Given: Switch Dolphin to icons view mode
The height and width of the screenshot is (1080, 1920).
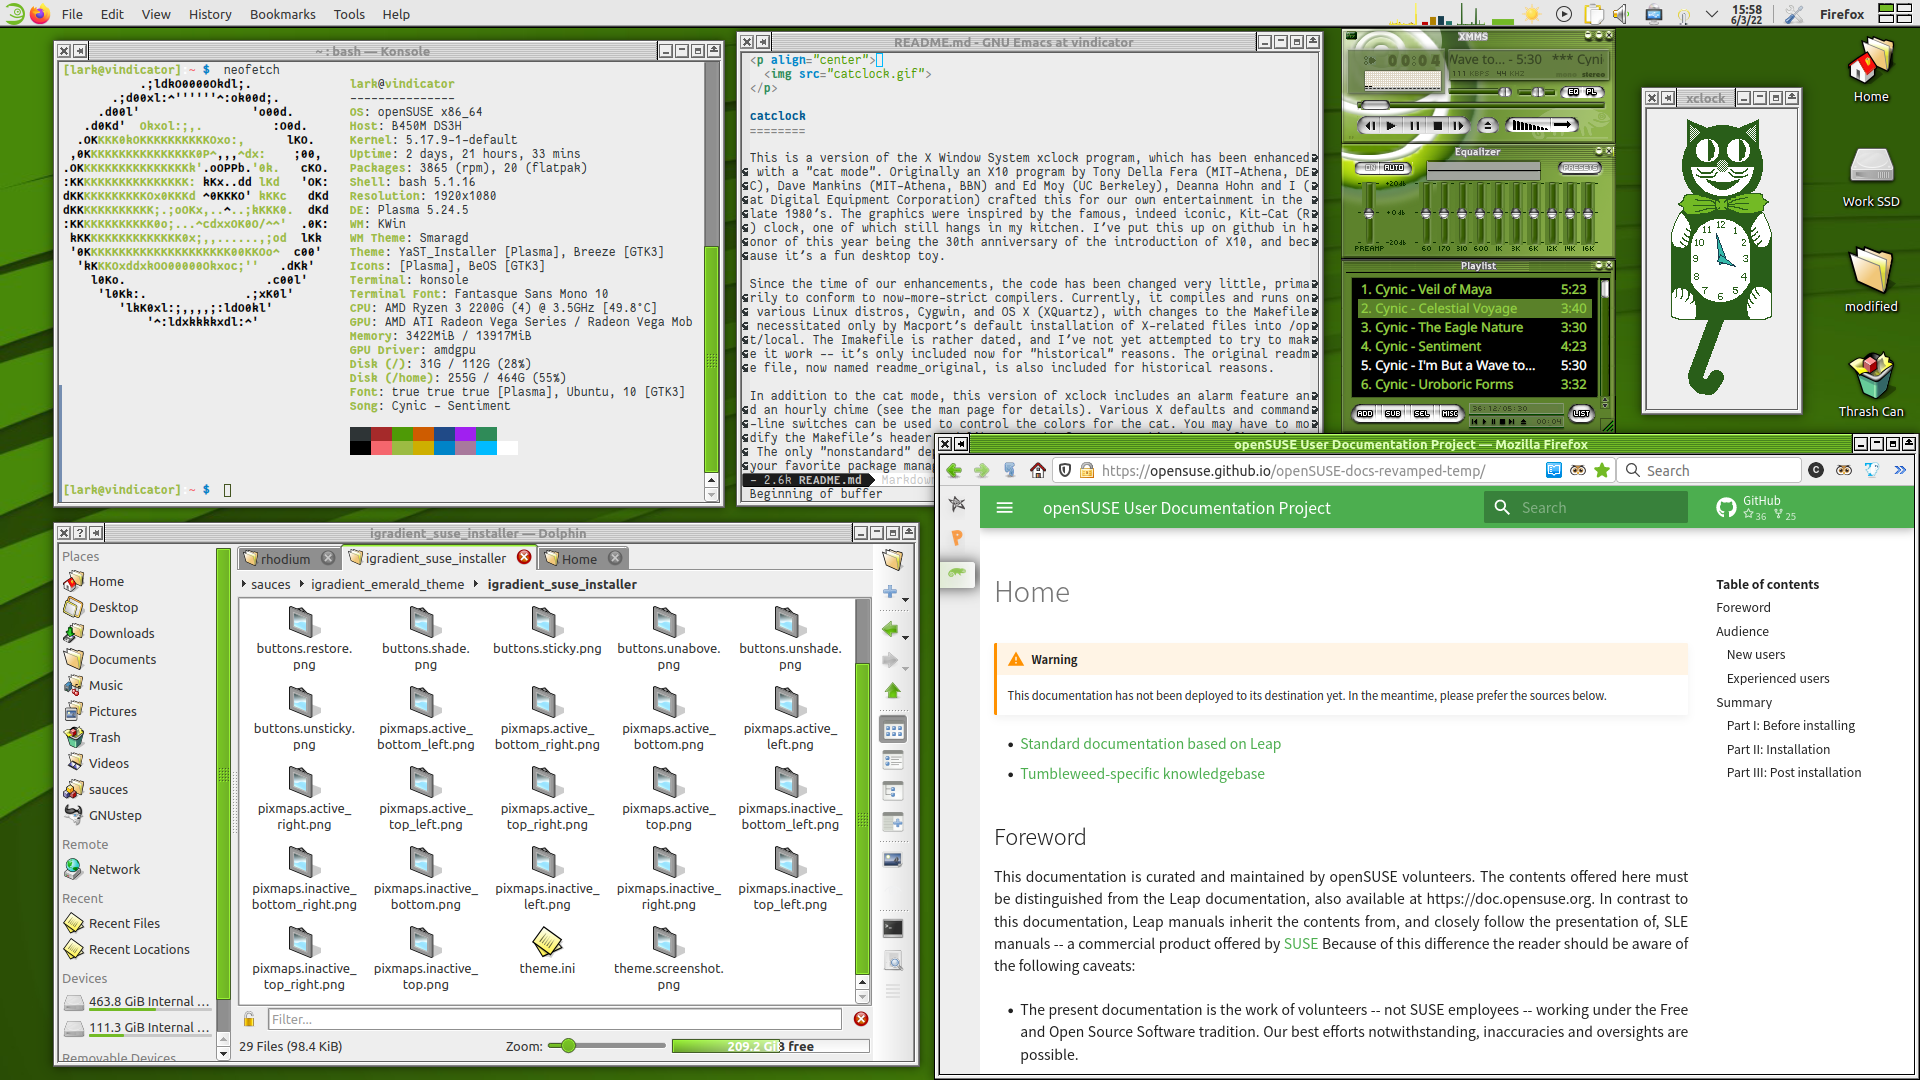Looking at the screenshot, I should [x=893, y=730].
